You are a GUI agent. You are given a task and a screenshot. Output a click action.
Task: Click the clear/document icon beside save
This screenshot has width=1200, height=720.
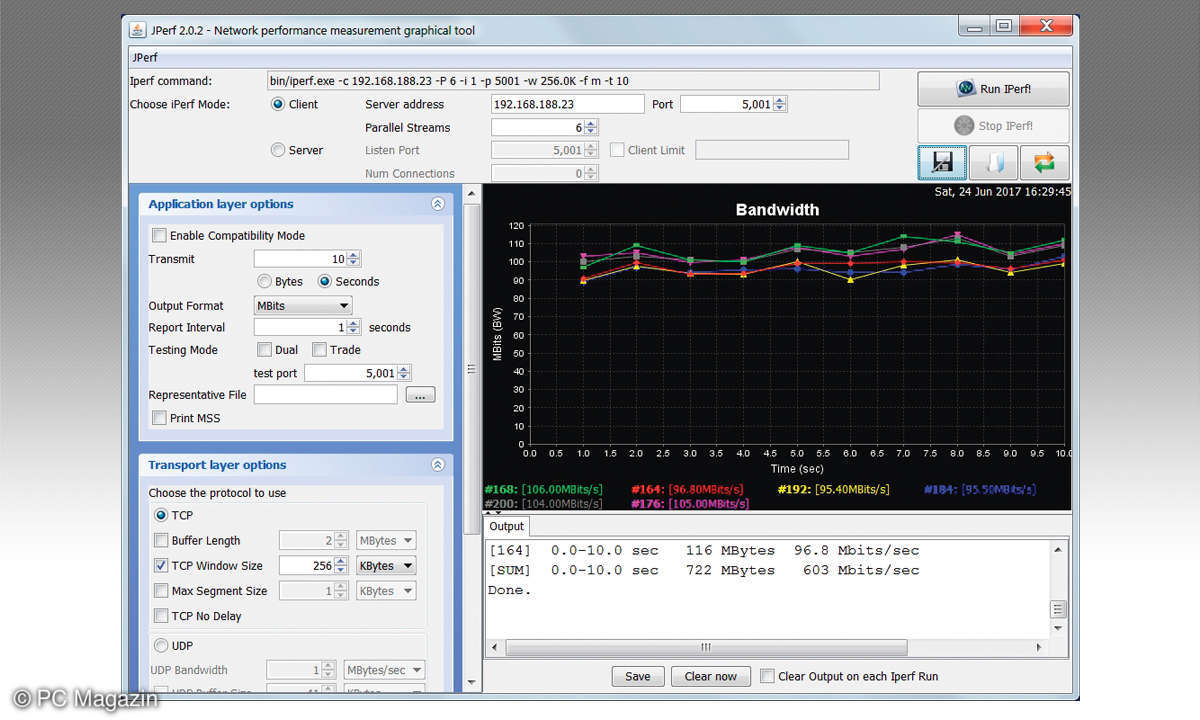993,162
